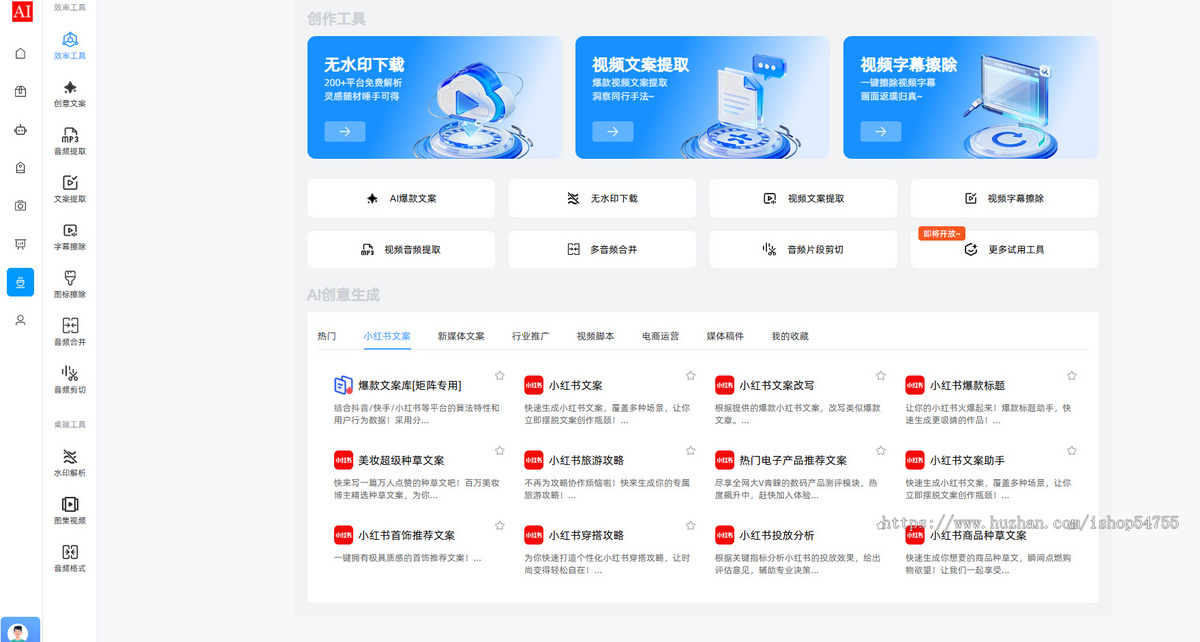1200x642 pixels.
Task: Open 视频文案提取 tool button below banners
Action: click(803, 198)
